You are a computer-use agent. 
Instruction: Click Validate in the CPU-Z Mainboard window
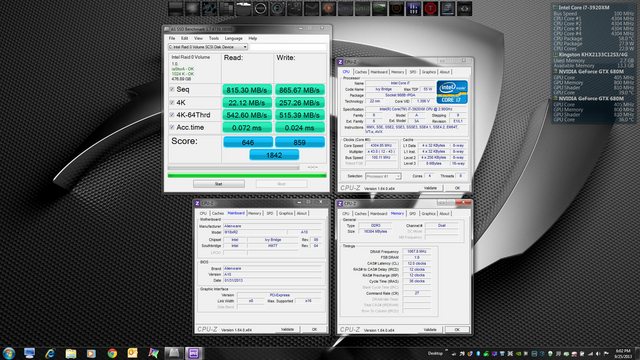click(287, 329)
